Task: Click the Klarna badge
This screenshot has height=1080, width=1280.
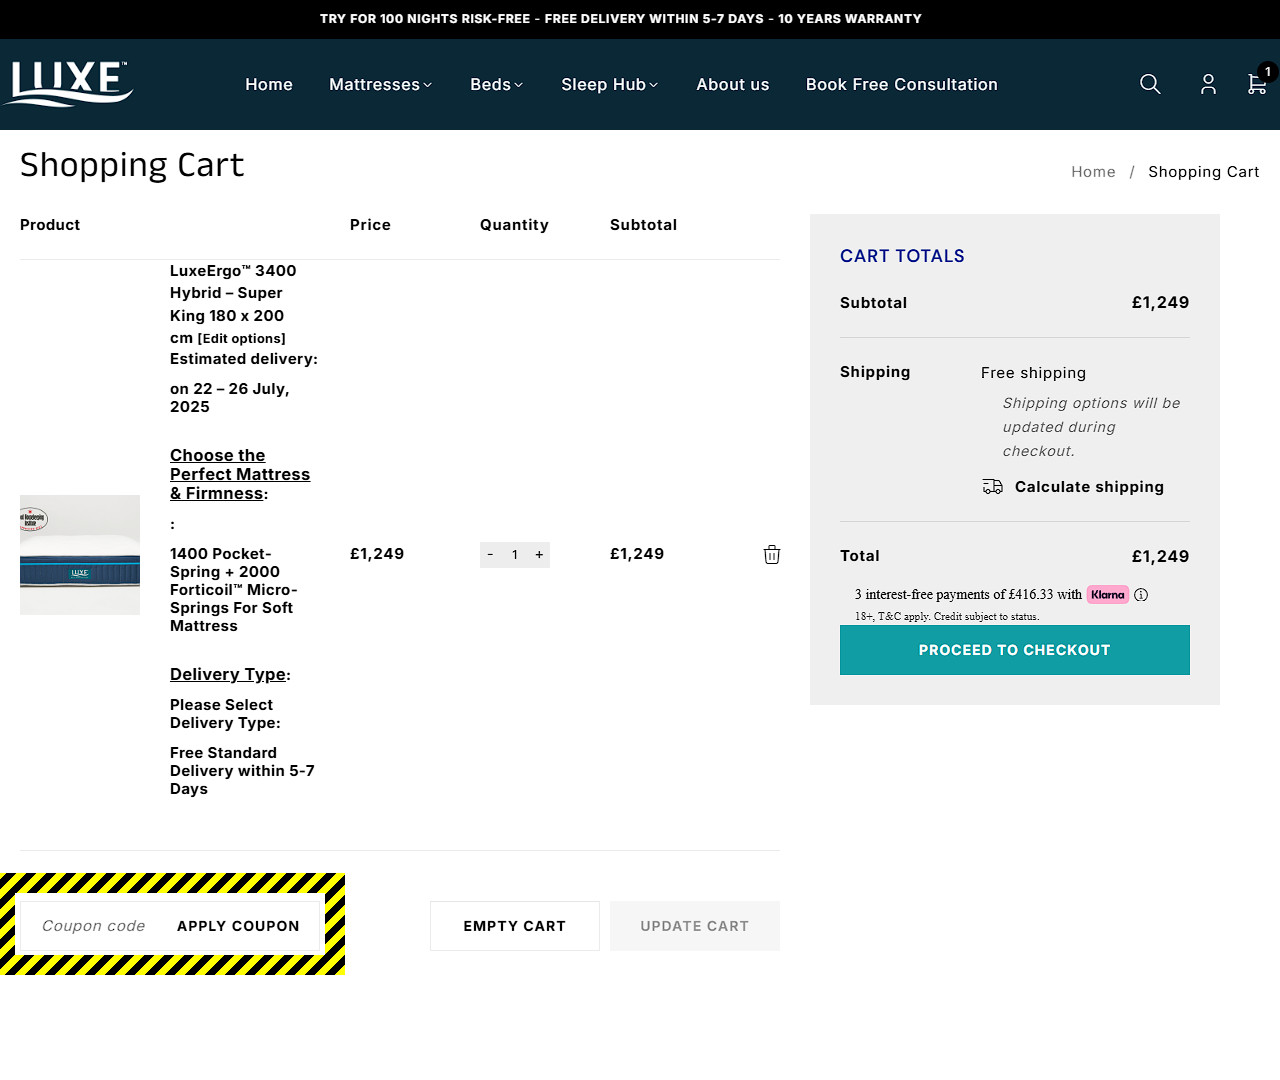Action: point(1108,595)
